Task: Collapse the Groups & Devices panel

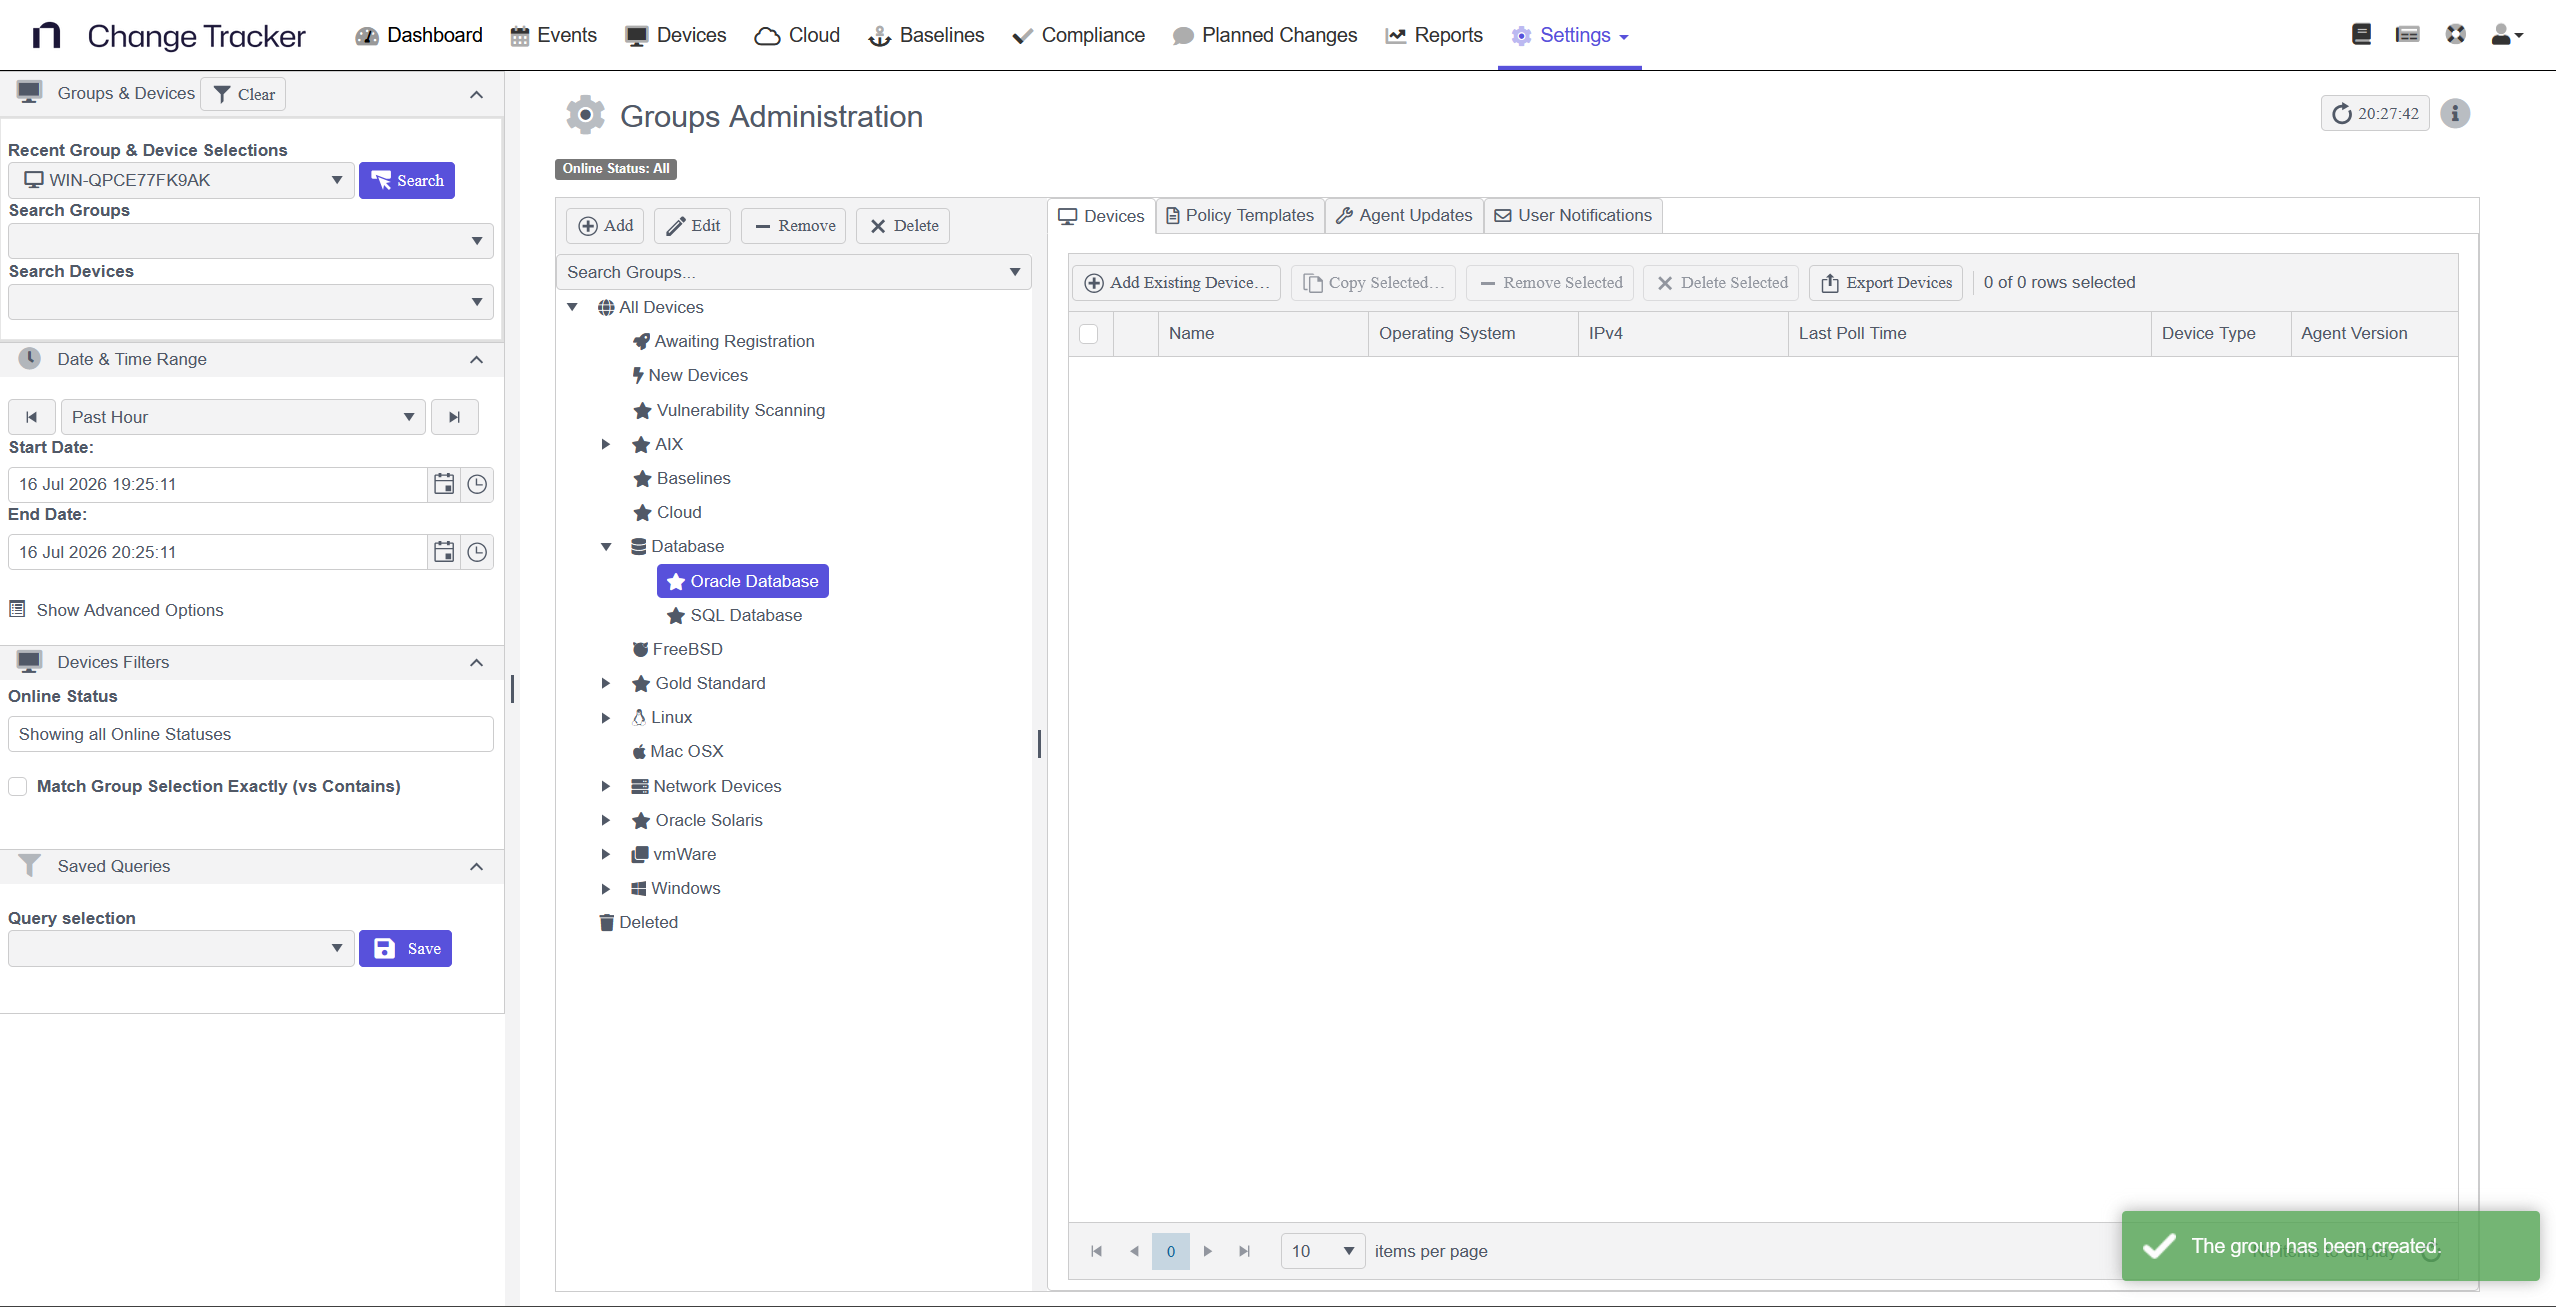Action: pyautogui.click(x=477, y=94)
